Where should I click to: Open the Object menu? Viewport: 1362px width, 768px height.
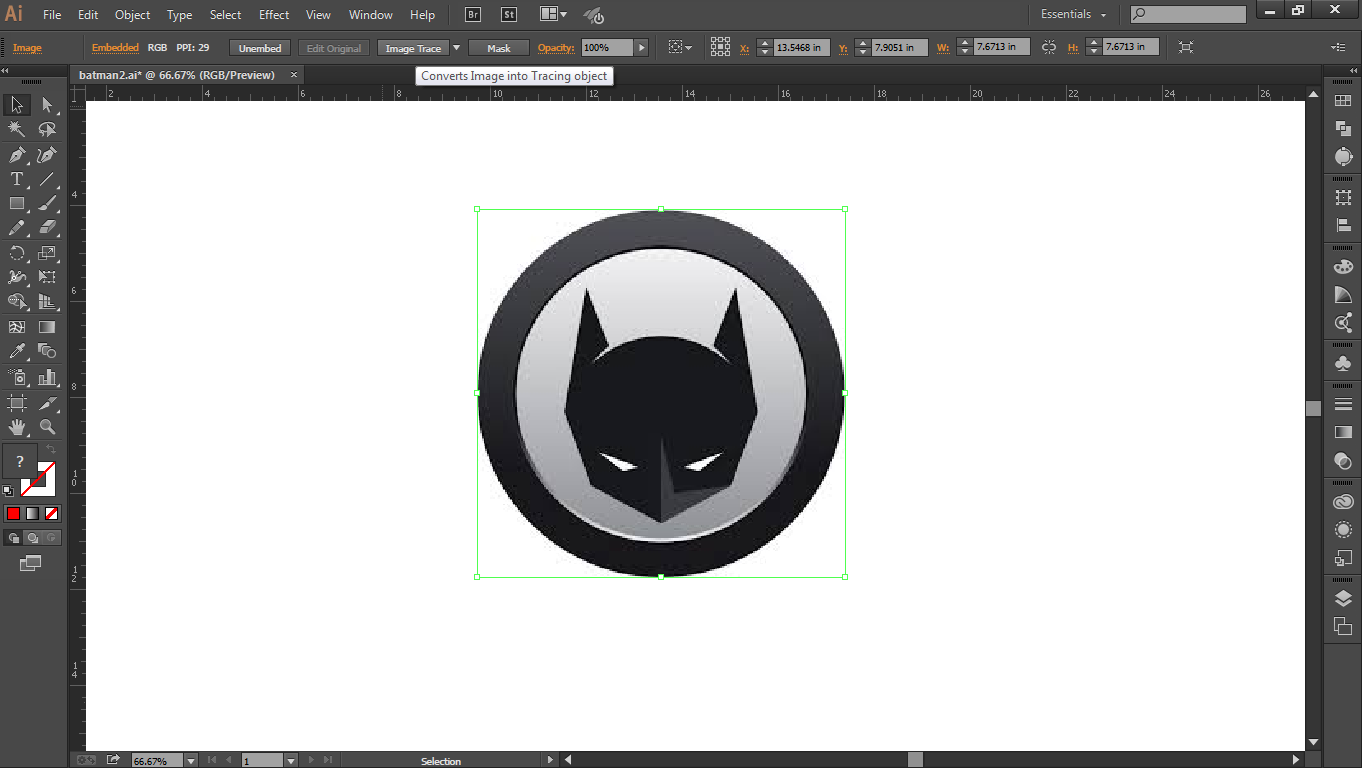pos(131,14)
